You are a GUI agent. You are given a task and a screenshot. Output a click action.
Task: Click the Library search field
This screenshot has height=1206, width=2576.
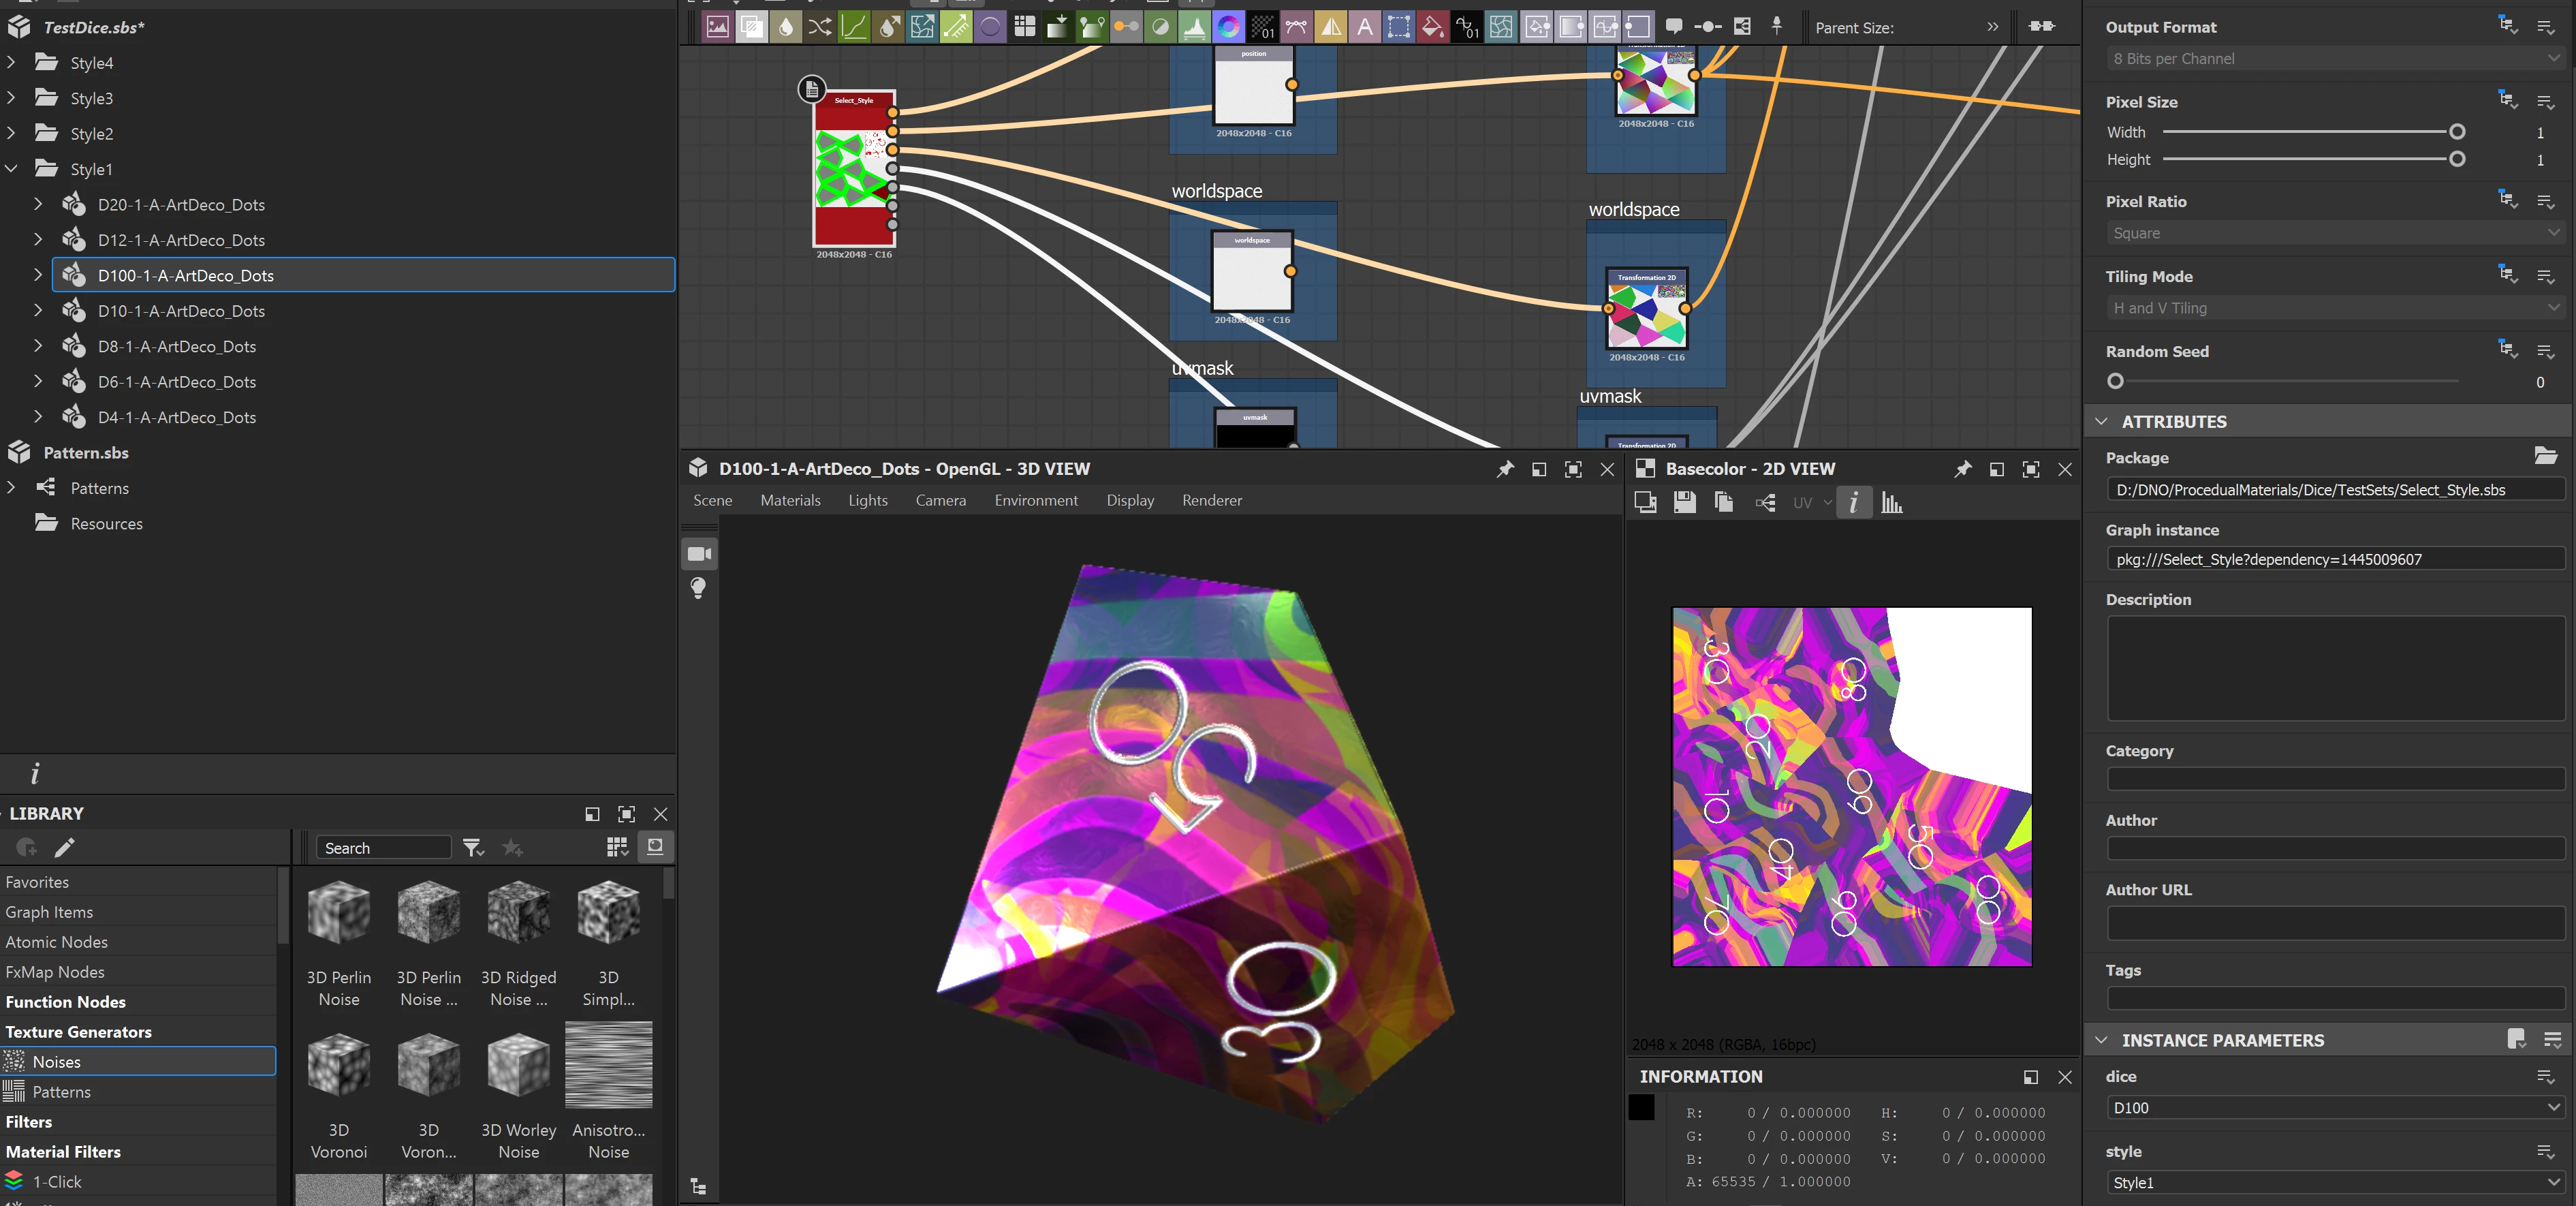click(384, 847)
